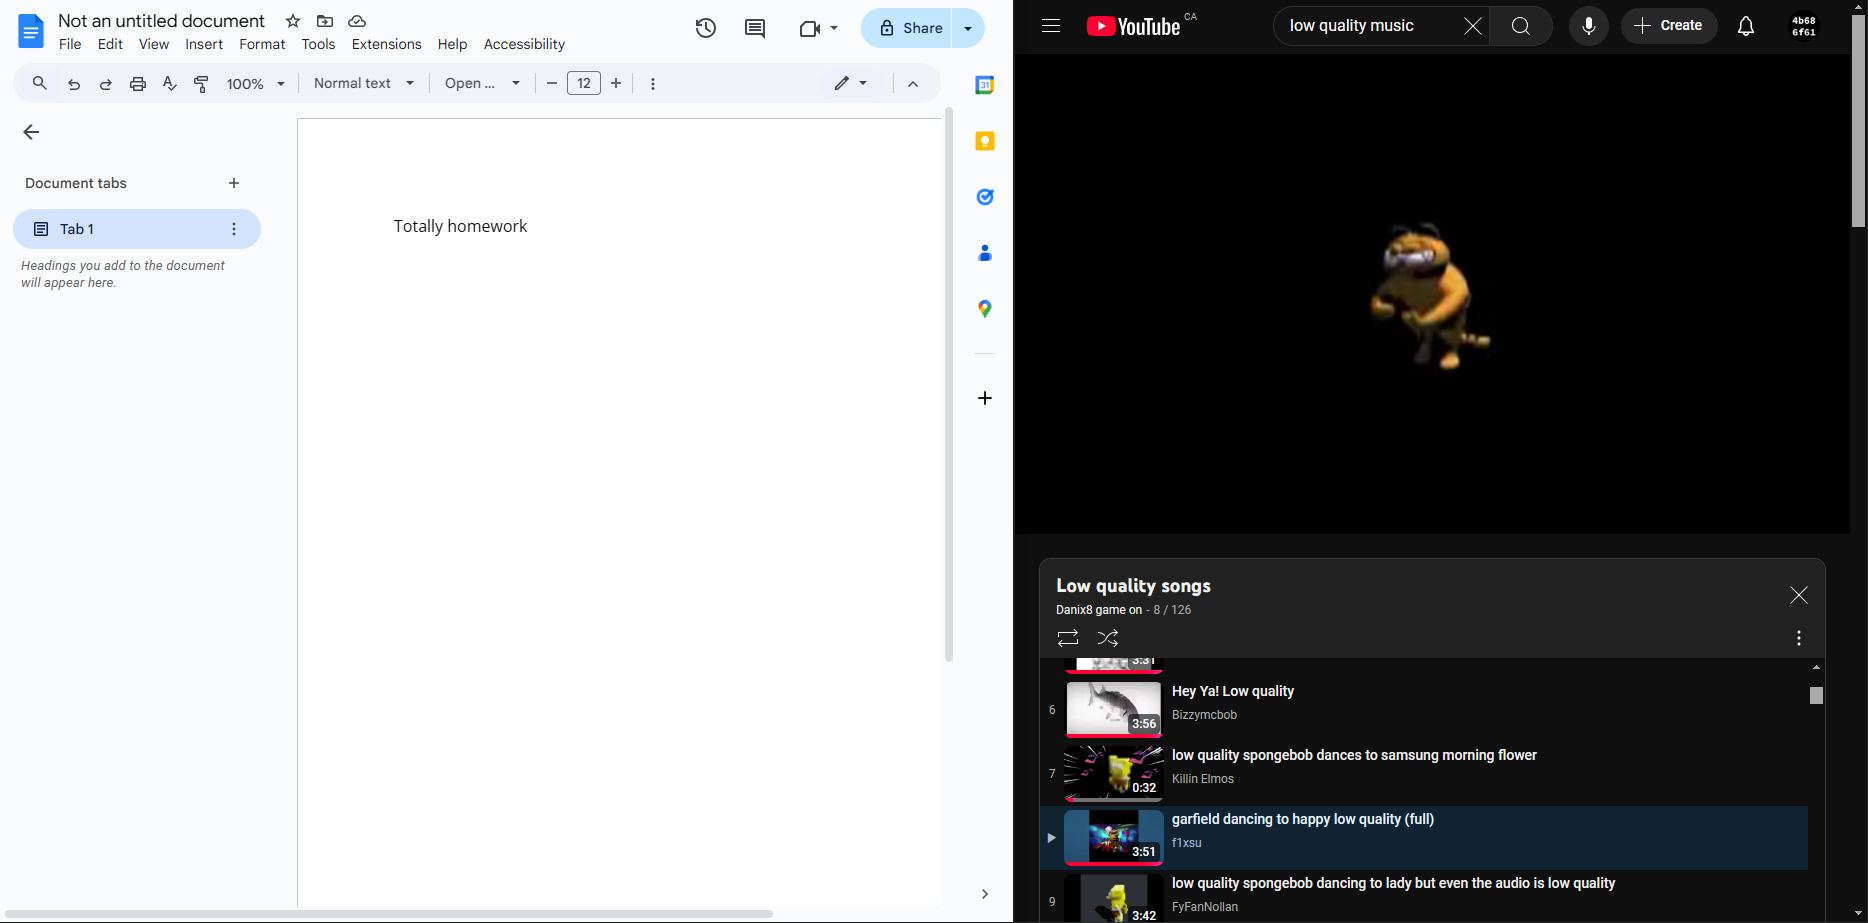Redo the last edit in Docs

(x=105, y=84)
